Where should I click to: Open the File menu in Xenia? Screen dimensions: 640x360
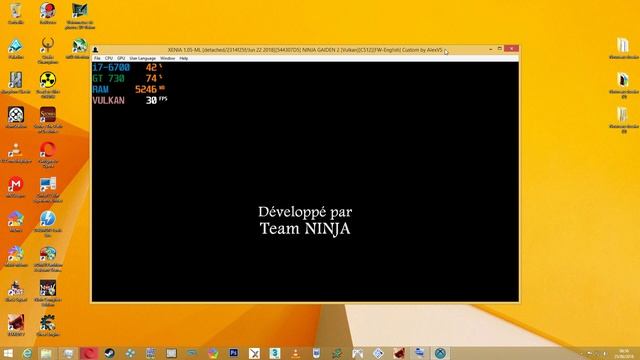(97, 58)
